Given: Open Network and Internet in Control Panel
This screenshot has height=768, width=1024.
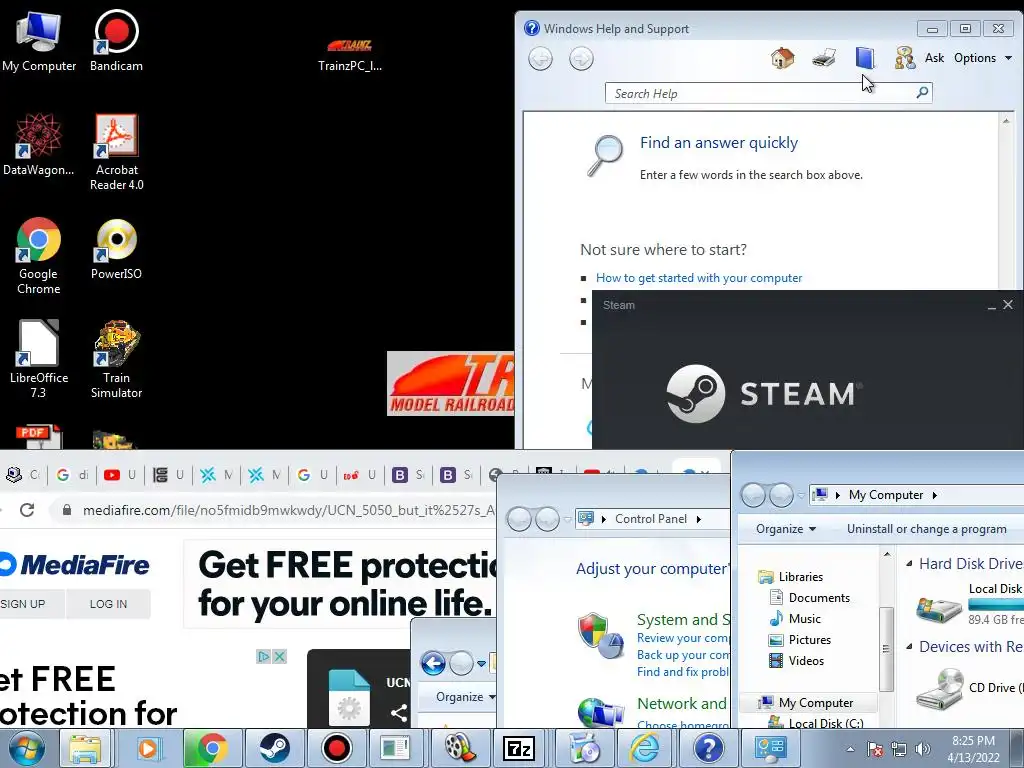Looking at the screenshot, I should (x=683, y=703).
